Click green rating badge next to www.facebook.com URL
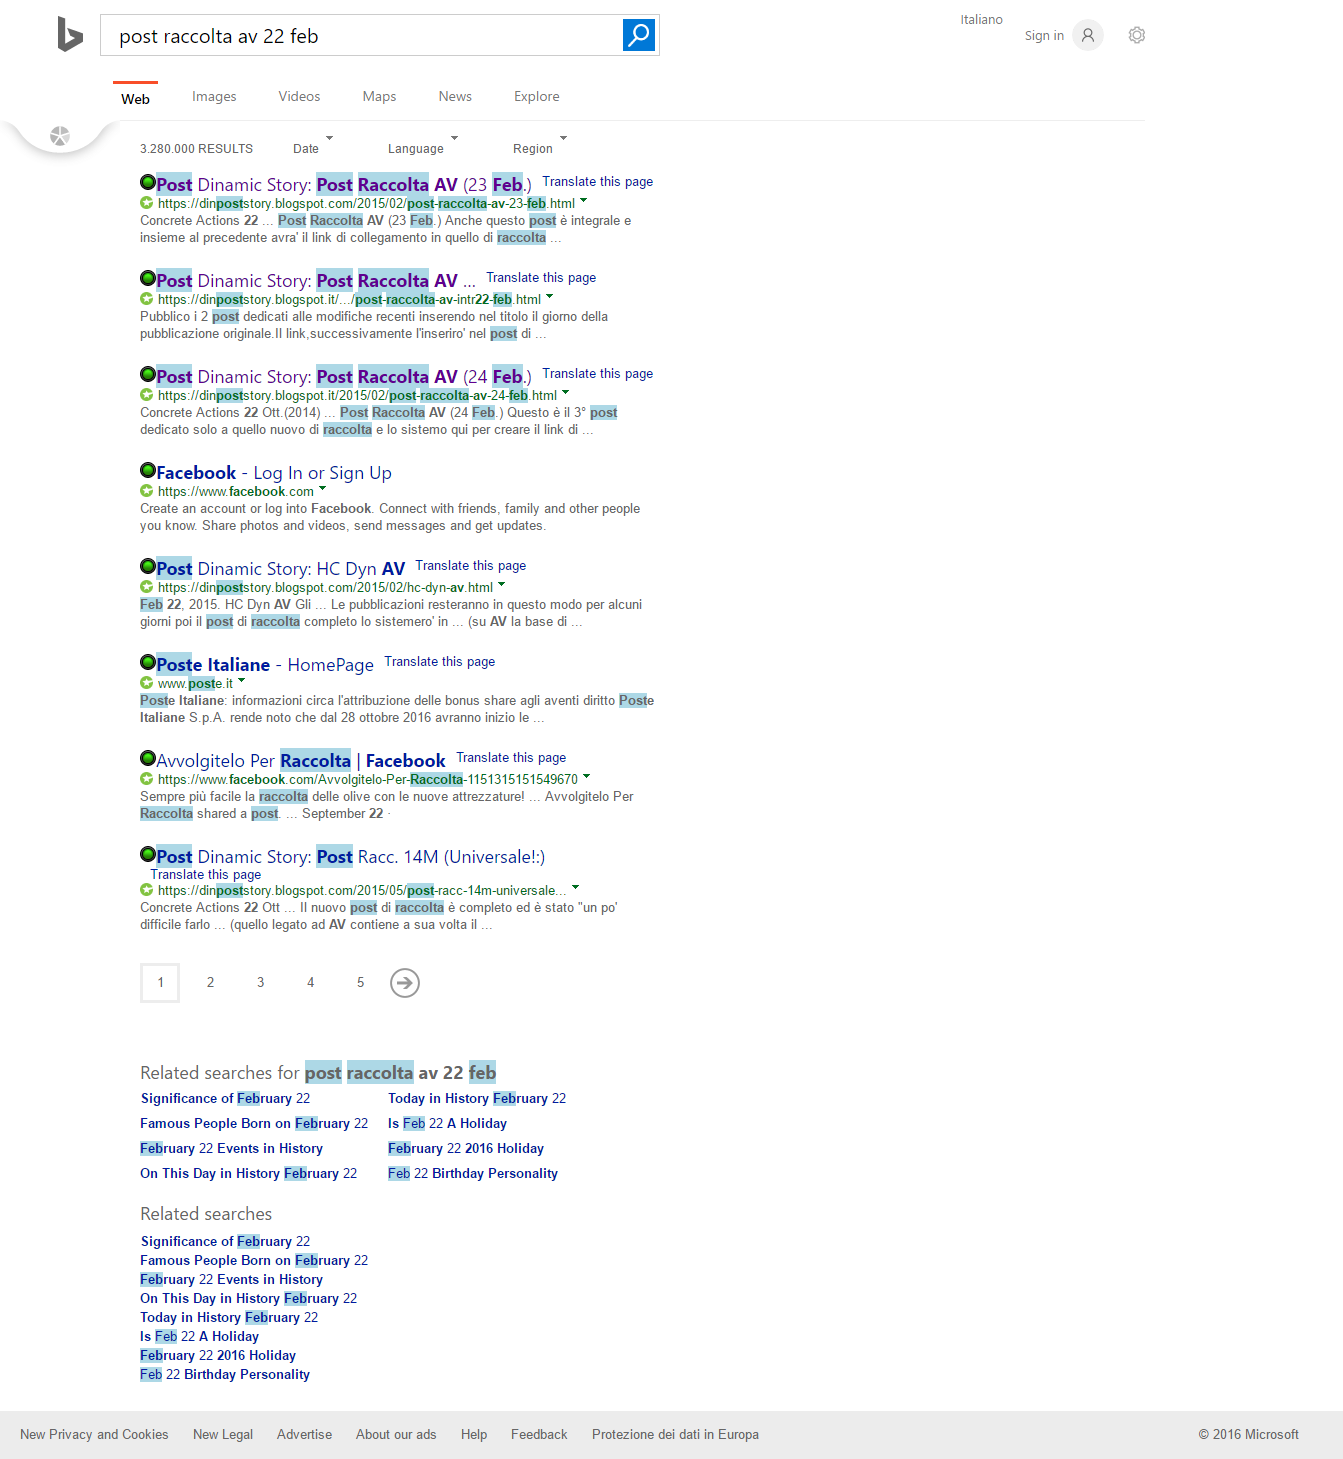1343x1459 pixels. click(x=147, y=491)
